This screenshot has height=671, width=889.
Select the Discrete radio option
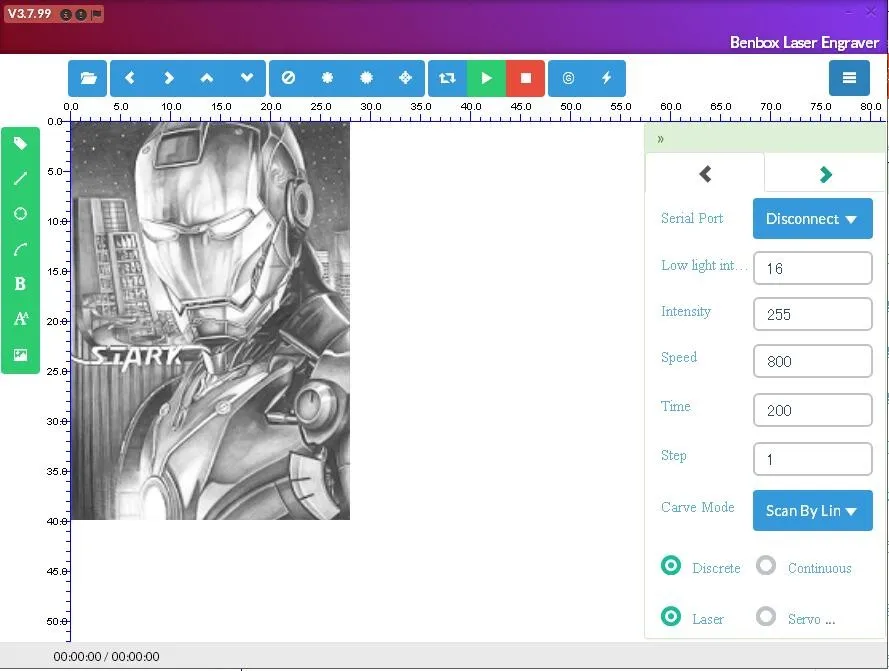coord(671,566)
